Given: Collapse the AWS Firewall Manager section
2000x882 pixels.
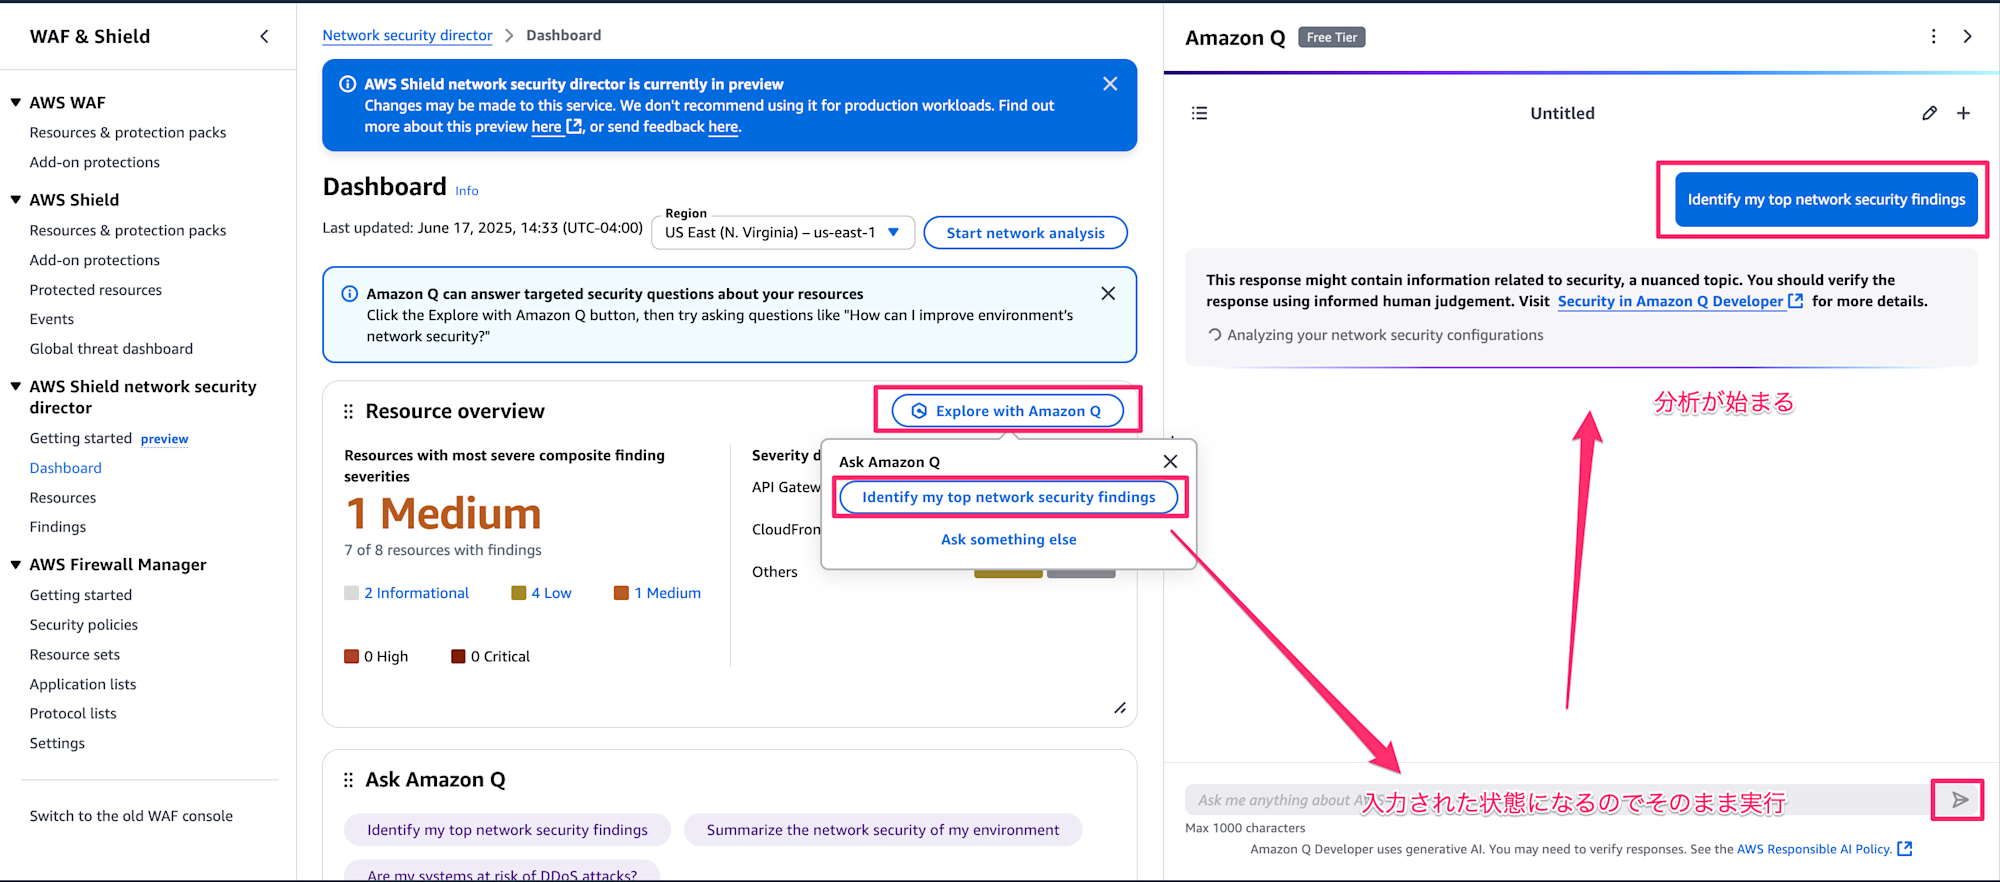Looking at the screenshot, I should tap(16, 564).
